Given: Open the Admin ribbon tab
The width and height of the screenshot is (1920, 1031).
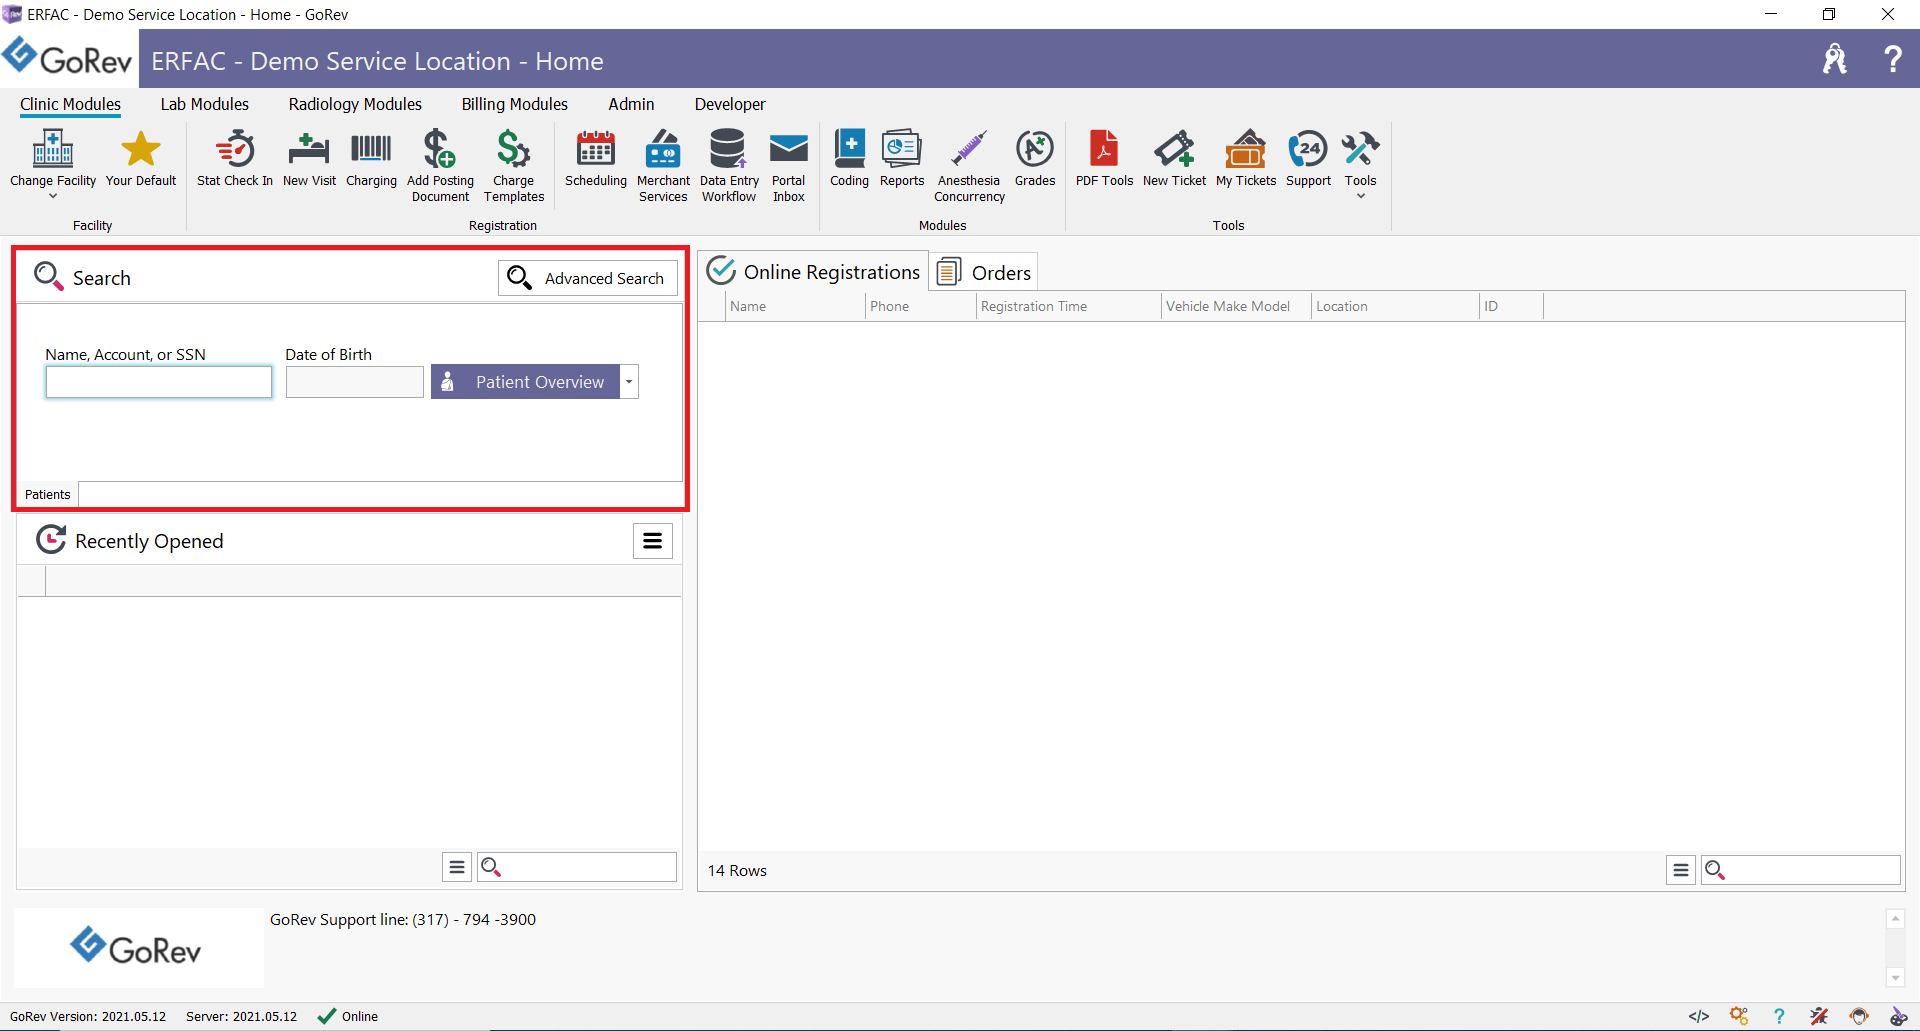Looking at the screenshot, I should (x=631, y=104).
